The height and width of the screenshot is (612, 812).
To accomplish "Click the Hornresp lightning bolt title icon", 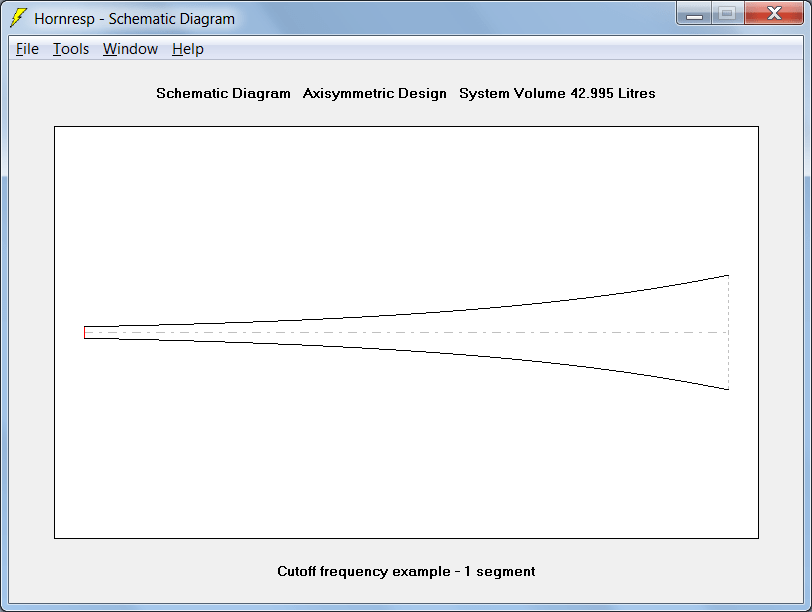I will tap(18, 18).
